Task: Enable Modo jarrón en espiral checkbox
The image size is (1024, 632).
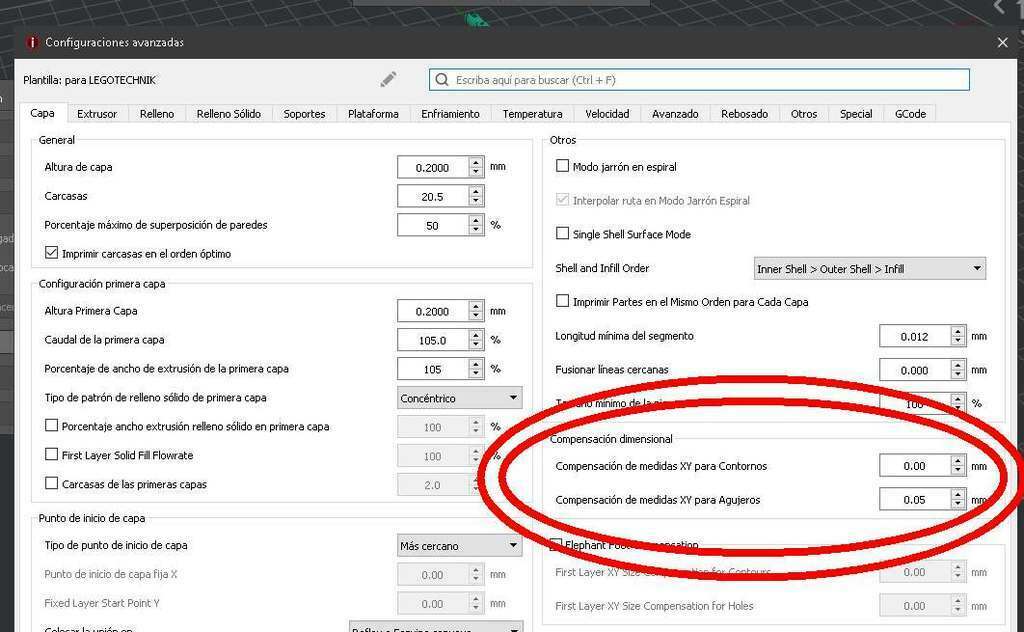Action: 562,166
